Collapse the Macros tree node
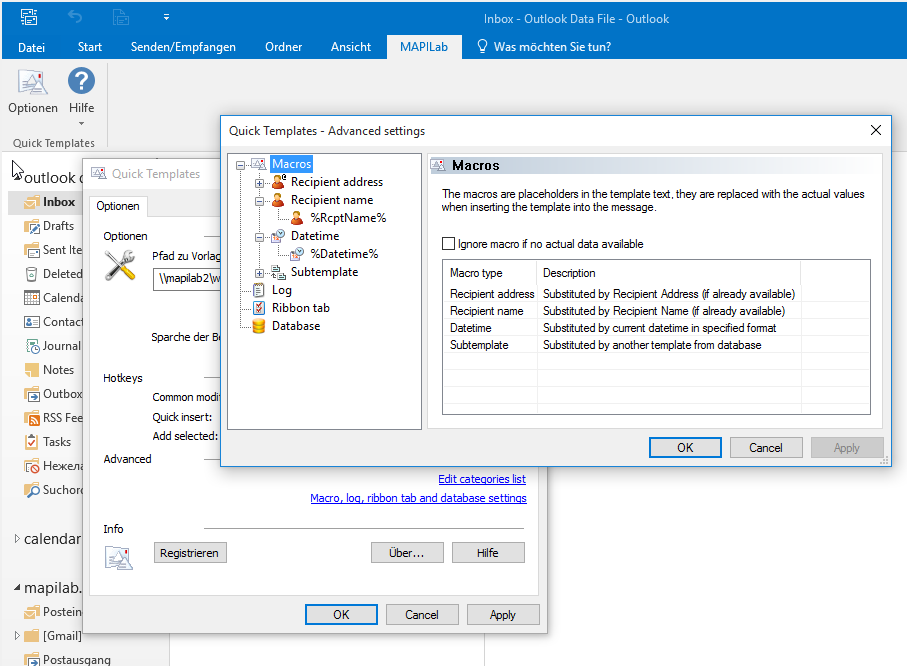Viewport: 907px width, 666px height. [x=241, y=165]
